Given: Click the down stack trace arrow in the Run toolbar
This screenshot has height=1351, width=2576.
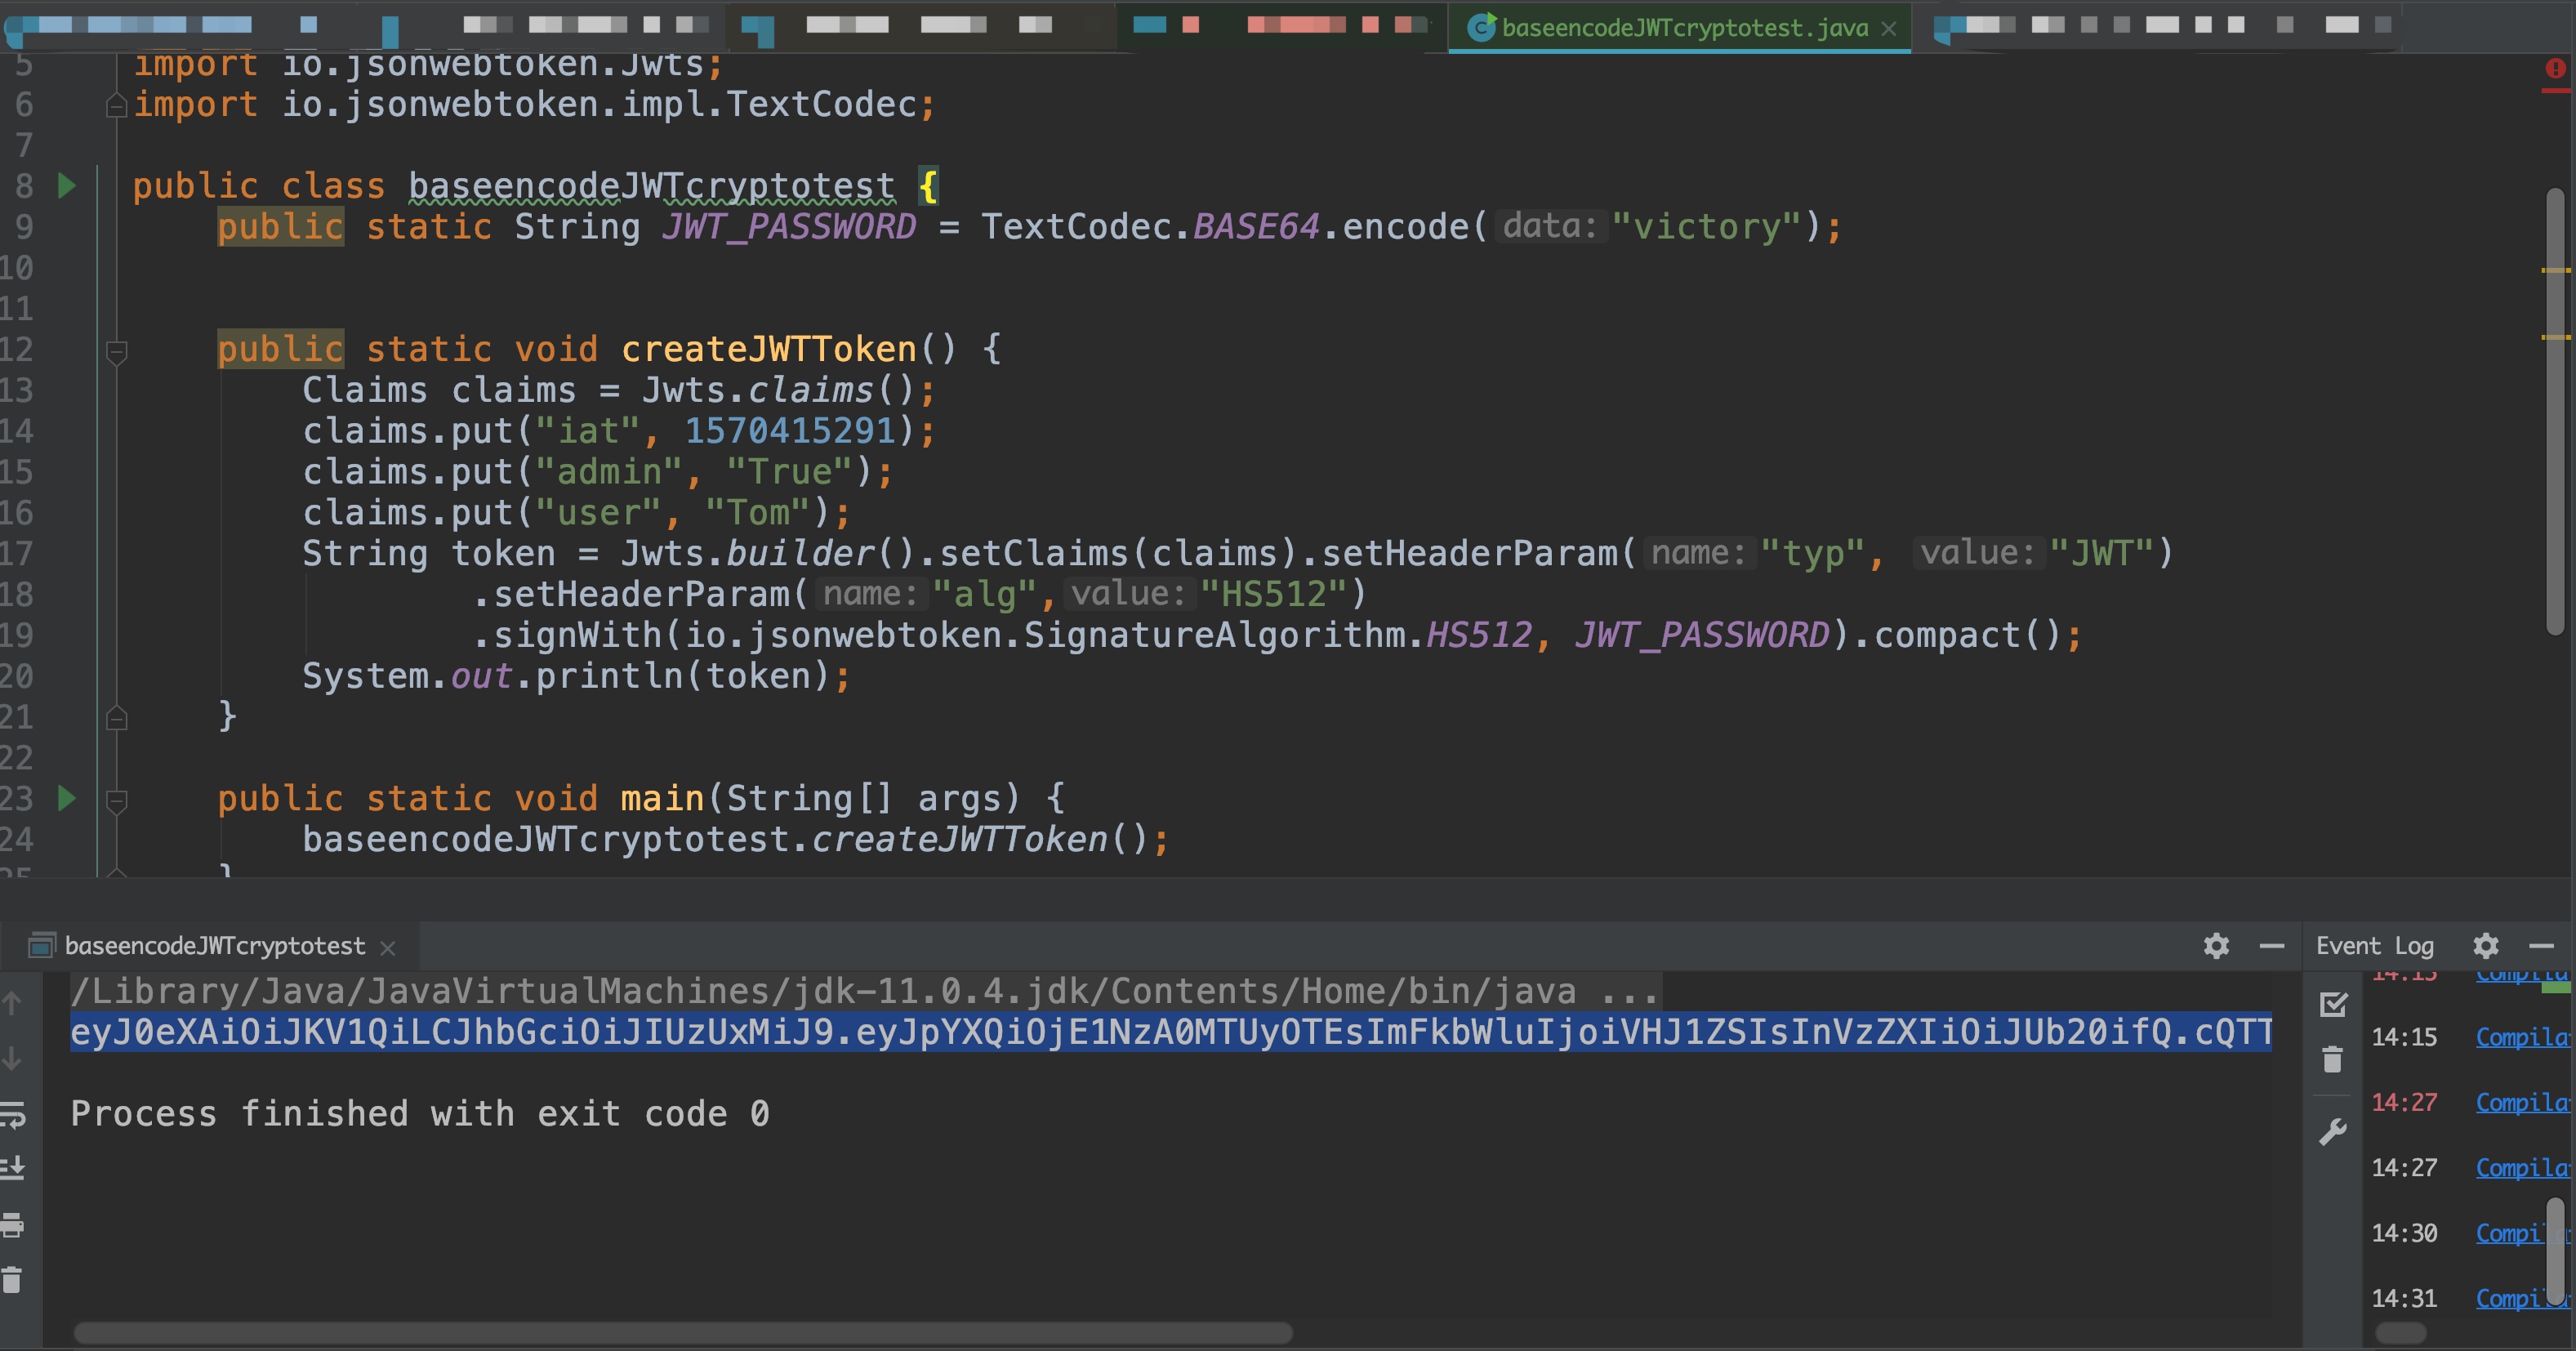Looking at the screenshot, I should click(x=12, y=1058).
